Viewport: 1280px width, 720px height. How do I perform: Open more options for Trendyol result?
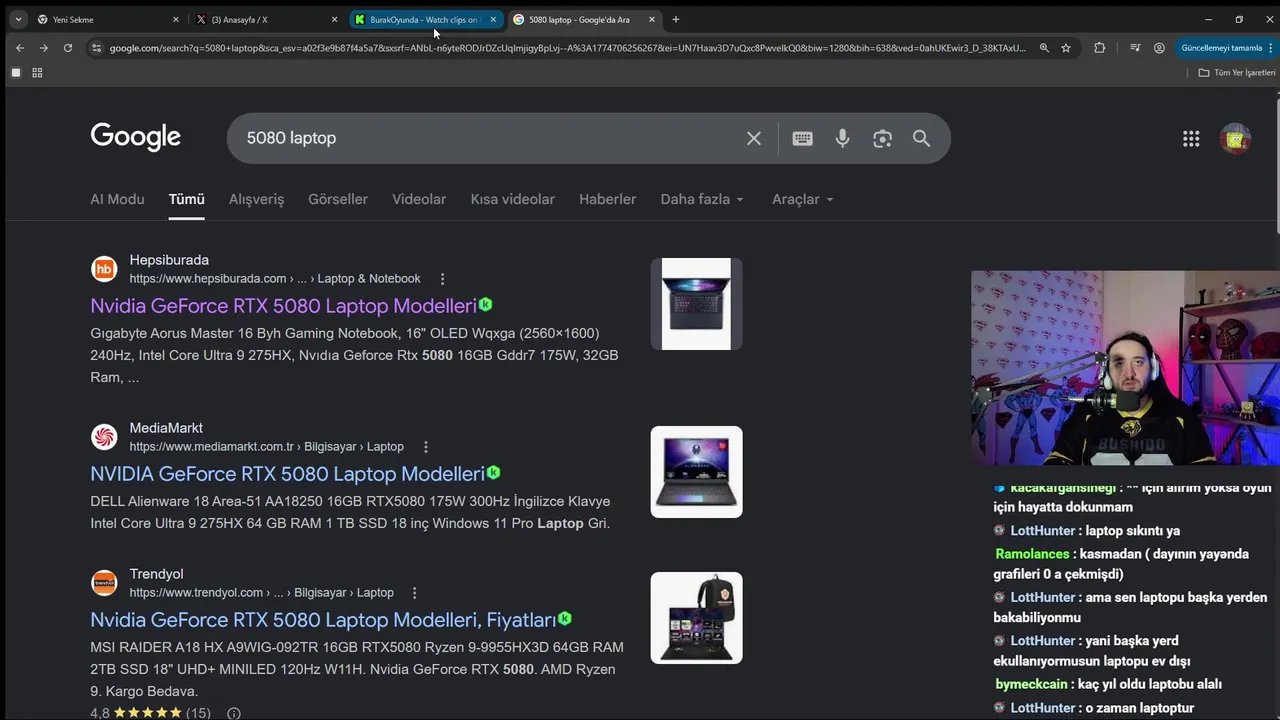tap(414, 593)
